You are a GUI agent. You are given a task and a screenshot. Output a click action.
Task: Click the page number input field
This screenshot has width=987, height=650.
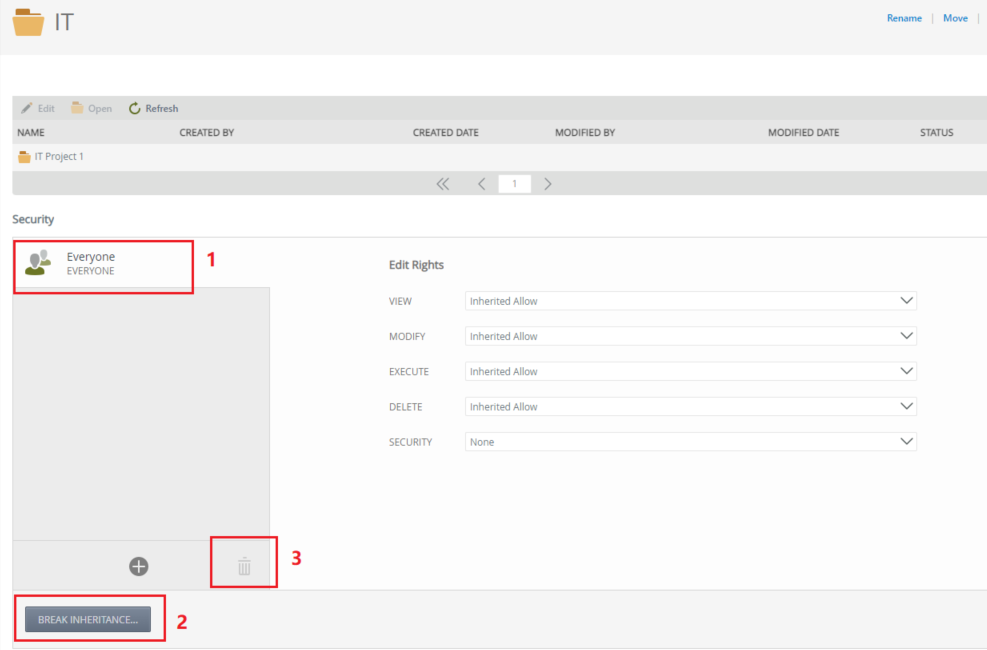tap(514, 184)
